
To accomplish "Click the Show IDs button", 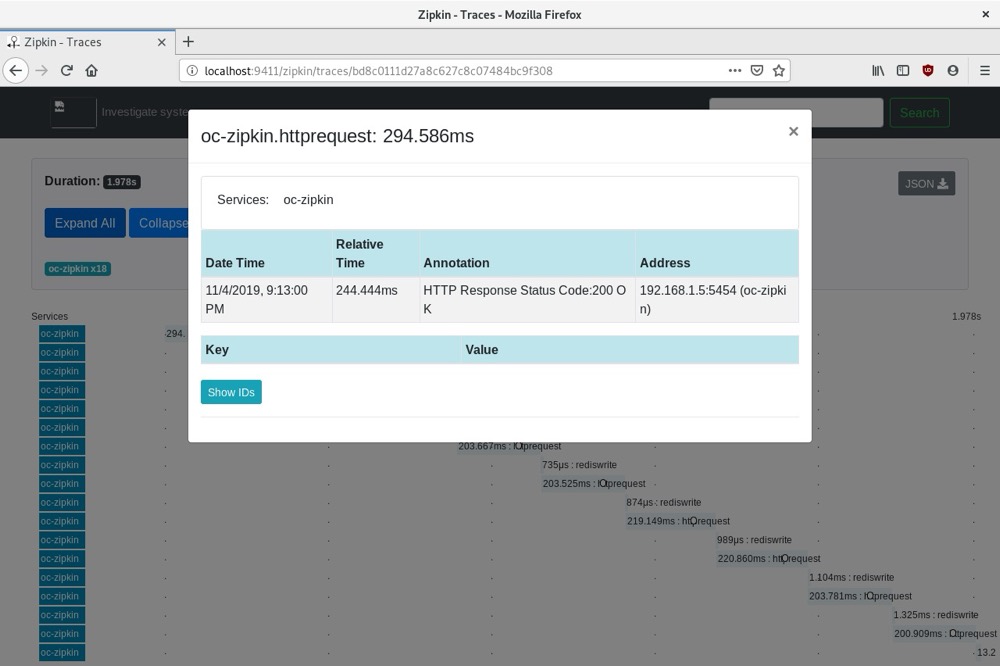I will click(x=231, y=392).
